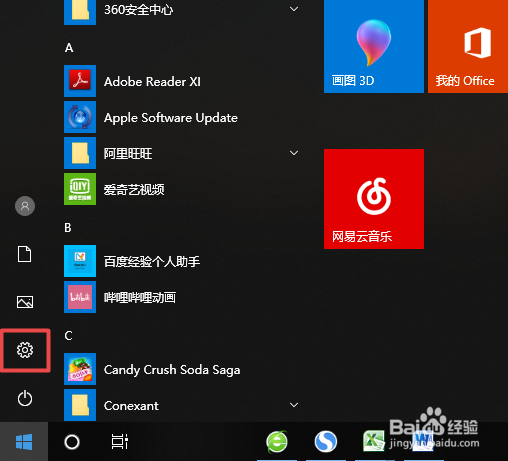508x461 pixels.
Task: Open the 我的 Office tile
Action: (468, 46)
